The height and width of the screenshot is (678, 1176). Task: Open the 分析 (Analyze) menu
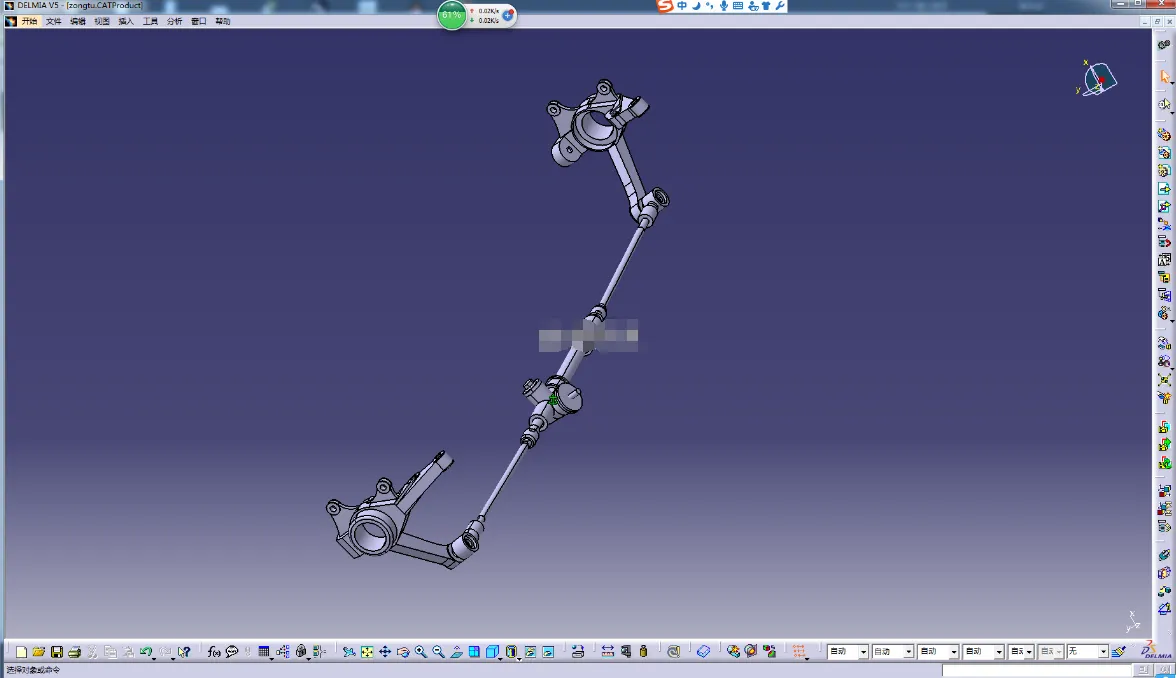[174, 21]
